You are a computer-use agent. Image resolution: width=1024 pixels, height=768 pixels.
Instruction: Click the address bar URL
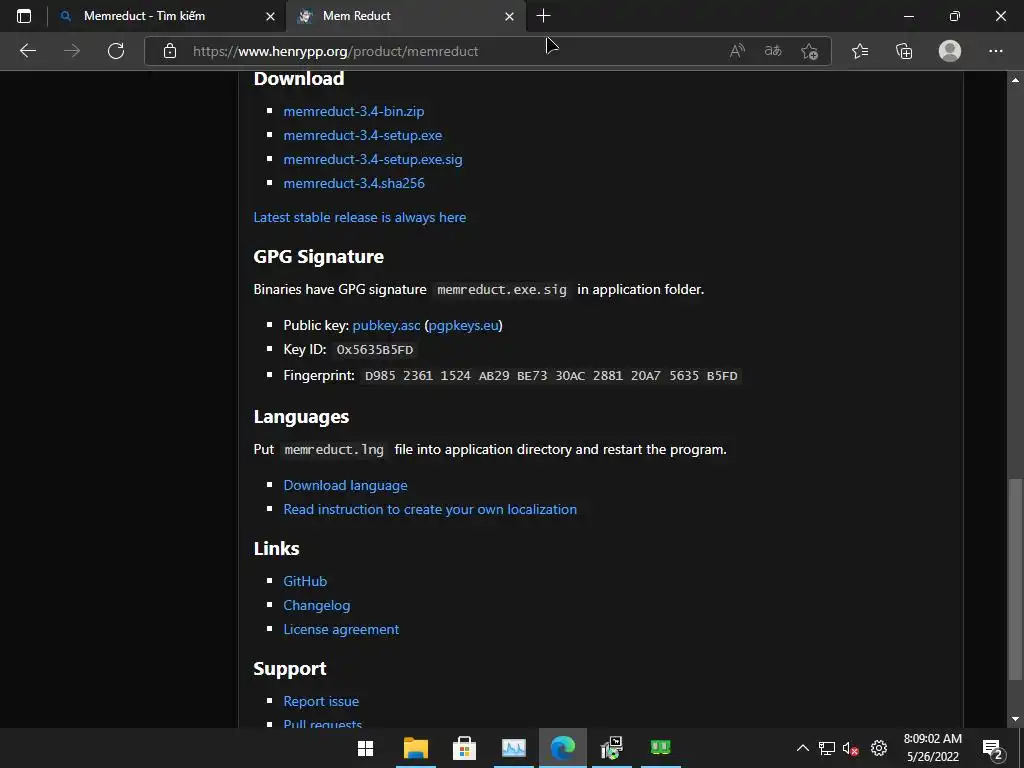coord(335,51)
